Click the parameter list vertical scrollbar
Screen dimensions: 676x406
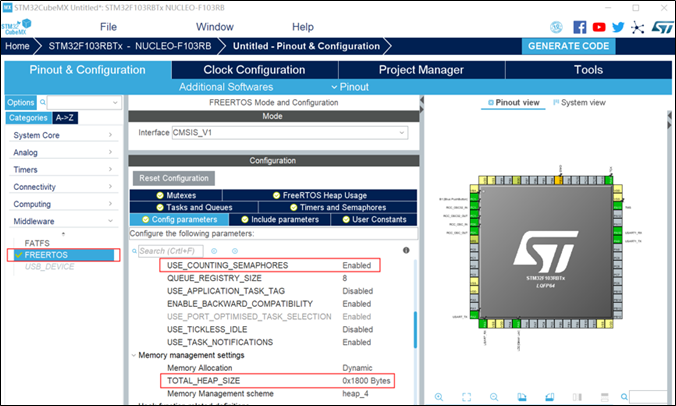[415, 330]
